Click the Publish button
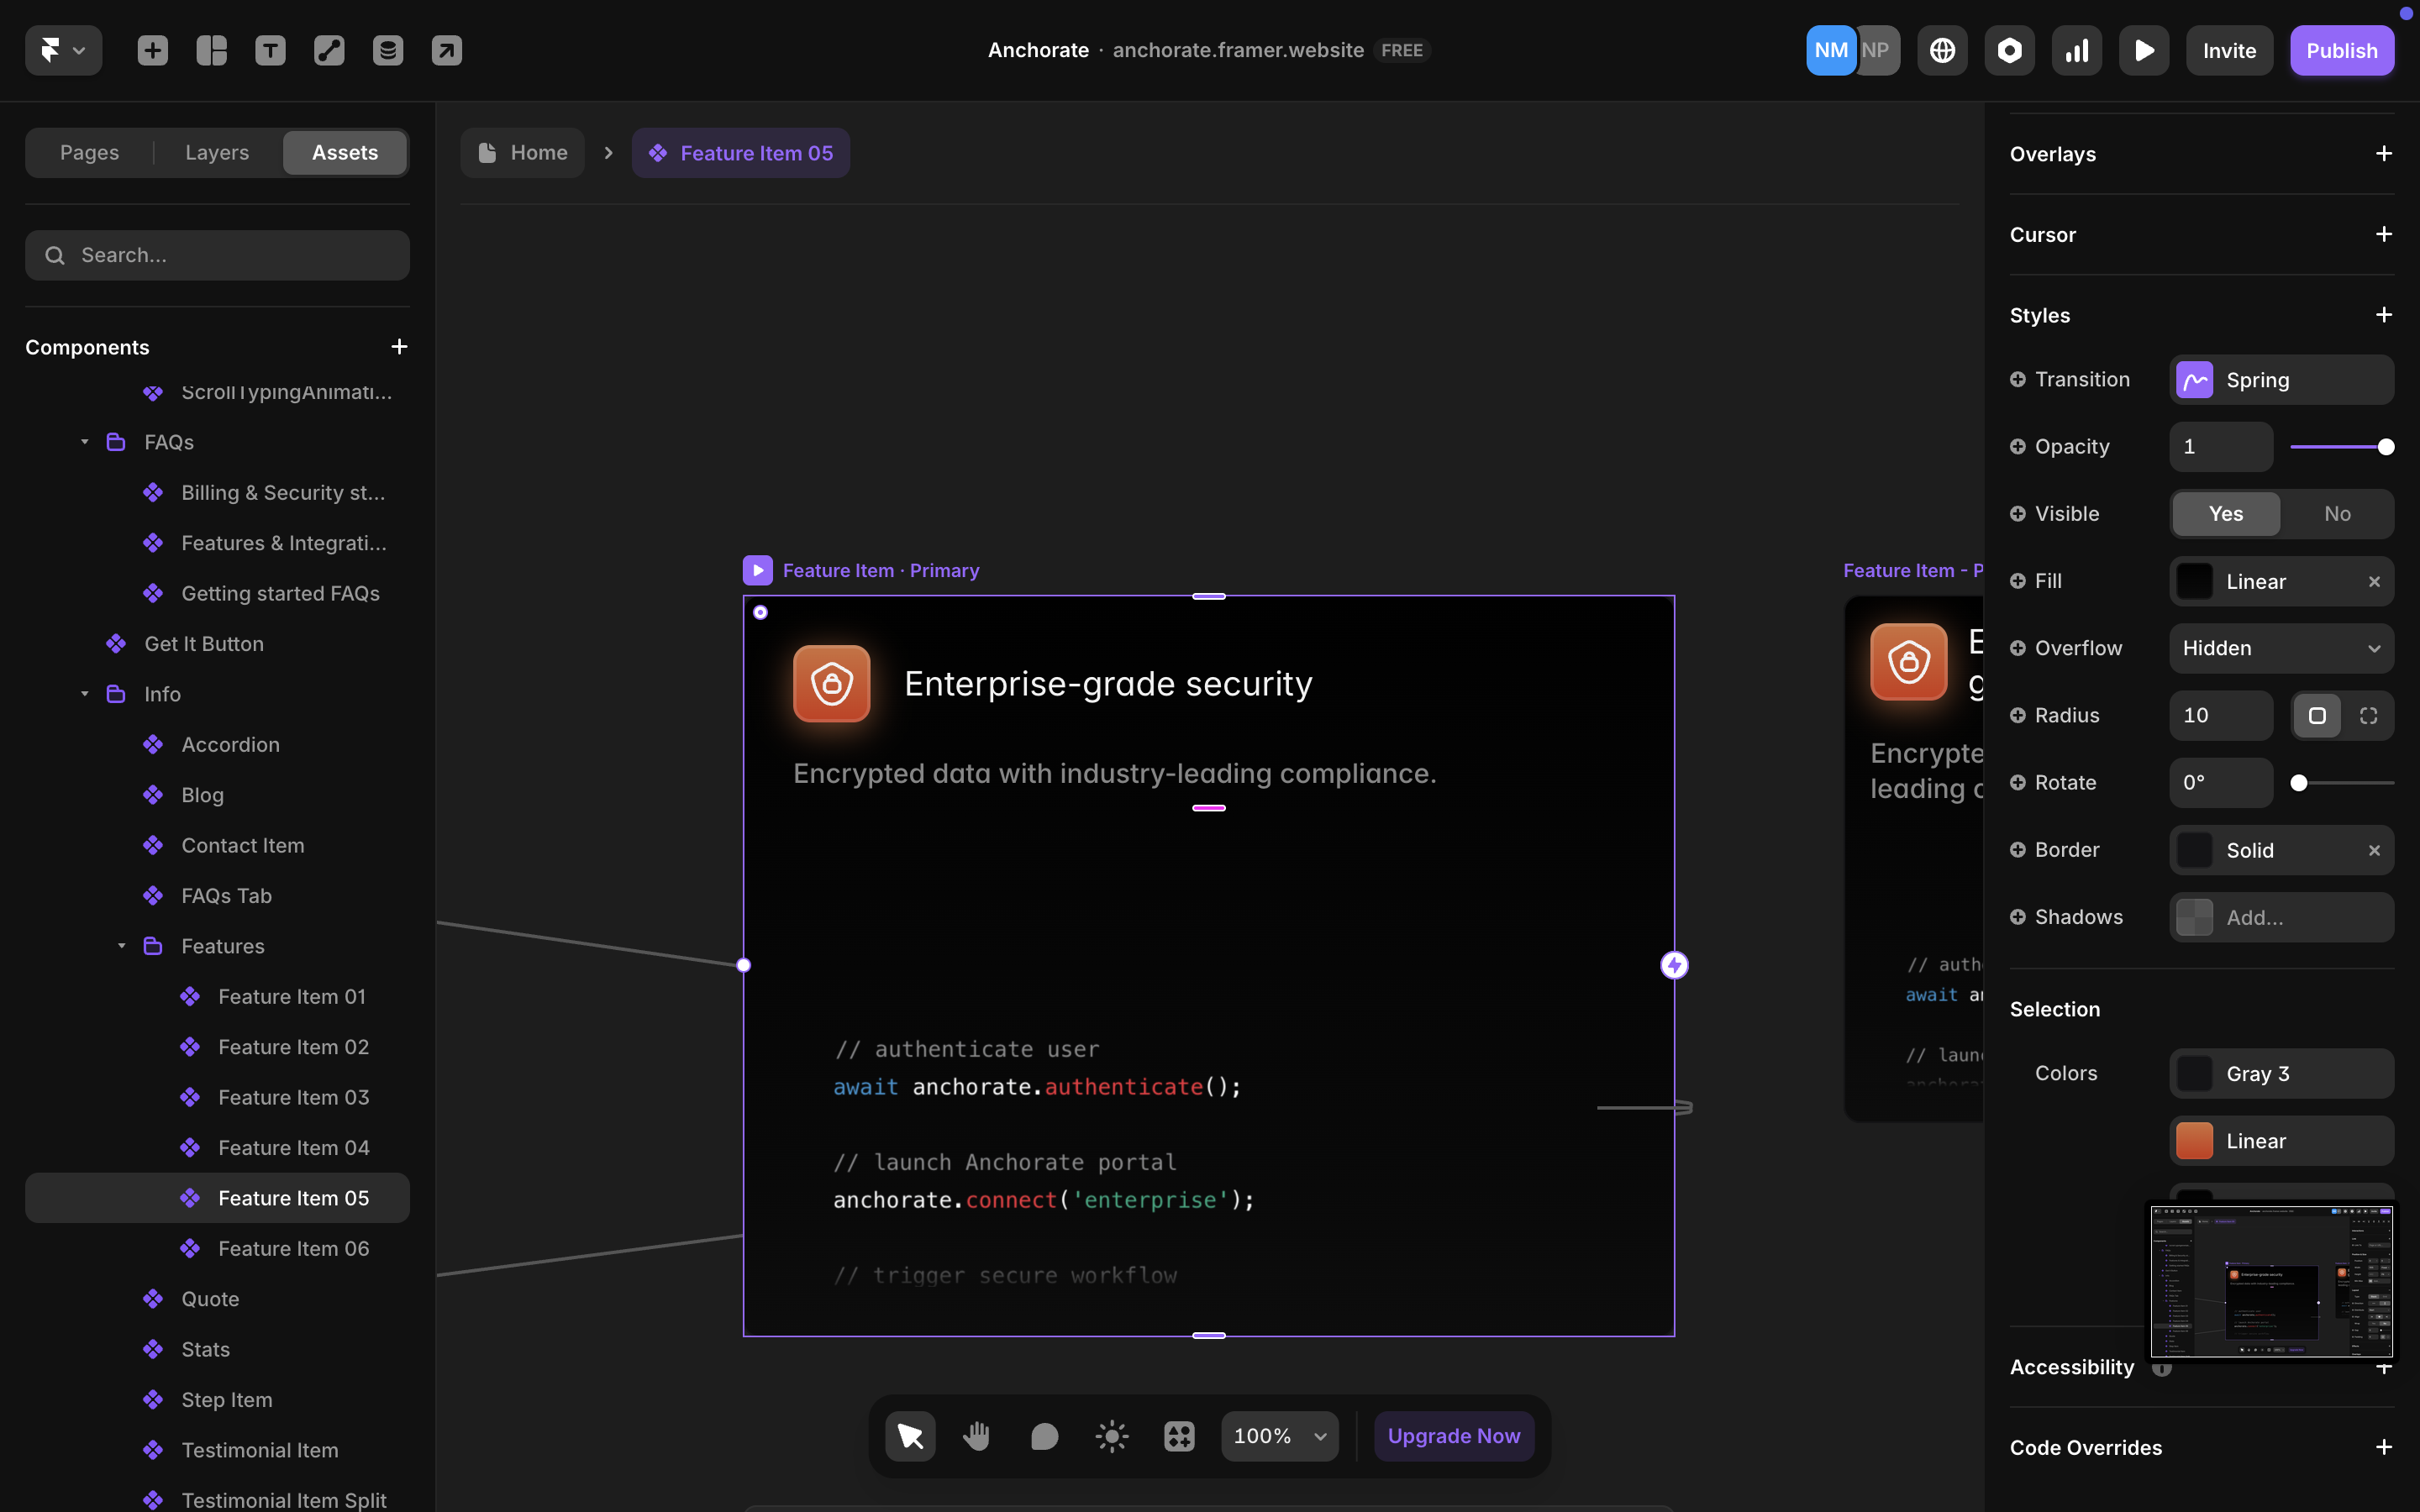The width and height of the screenshot is (2420, 1512). tap(2341, 50)
